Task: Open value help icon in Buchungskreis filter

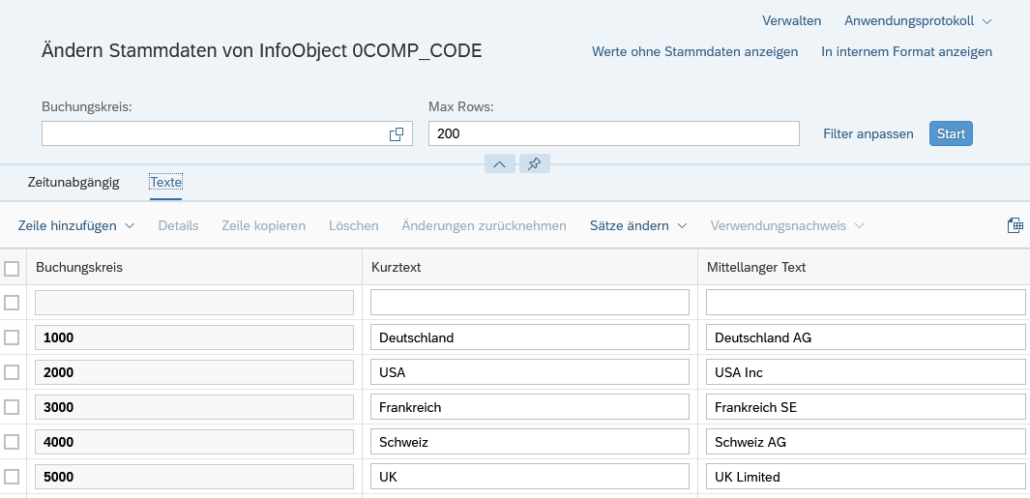Action: coord(396,134)
